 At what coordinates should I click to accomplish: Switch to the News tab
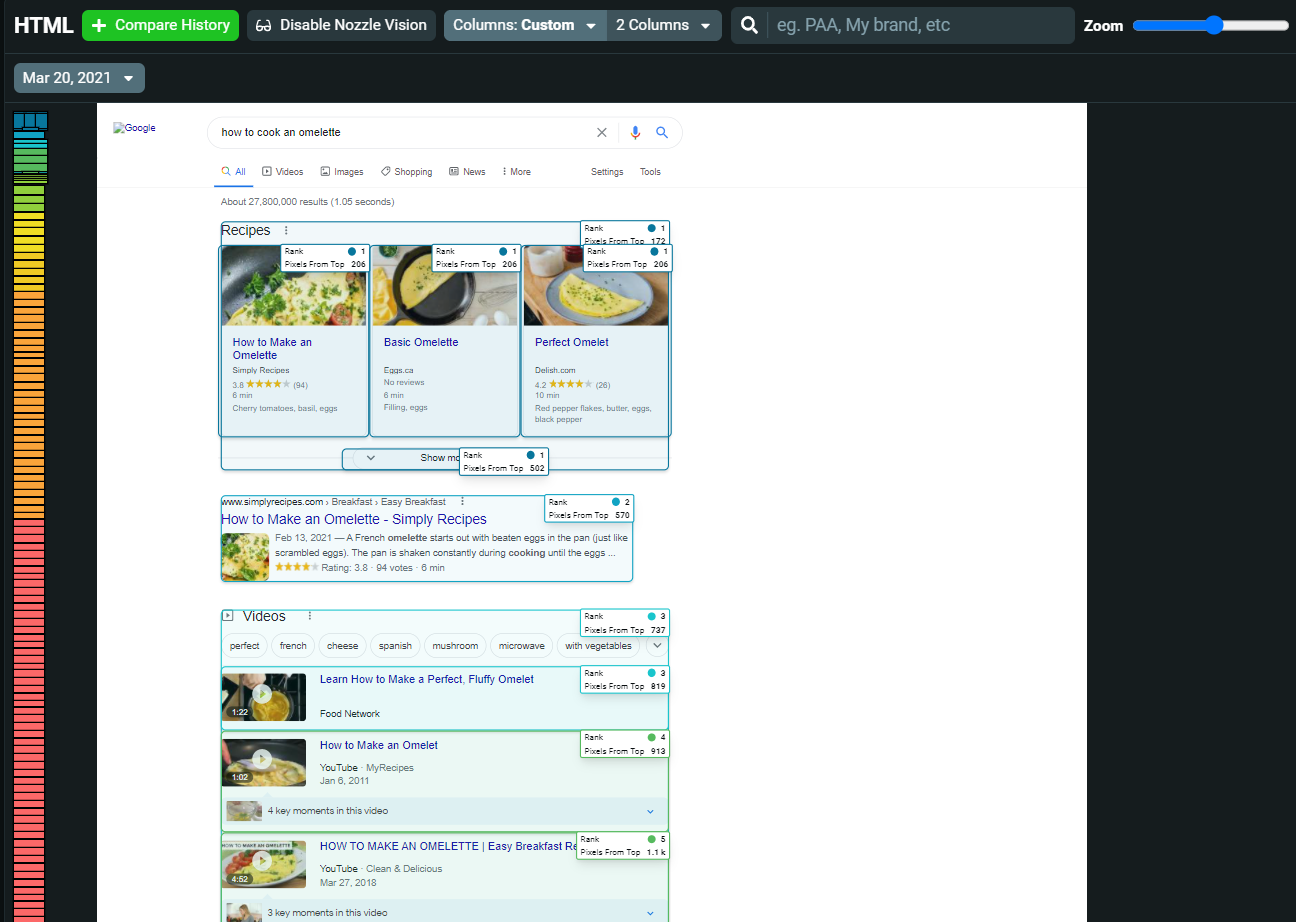pyautogui.click(x=467, y=172)
